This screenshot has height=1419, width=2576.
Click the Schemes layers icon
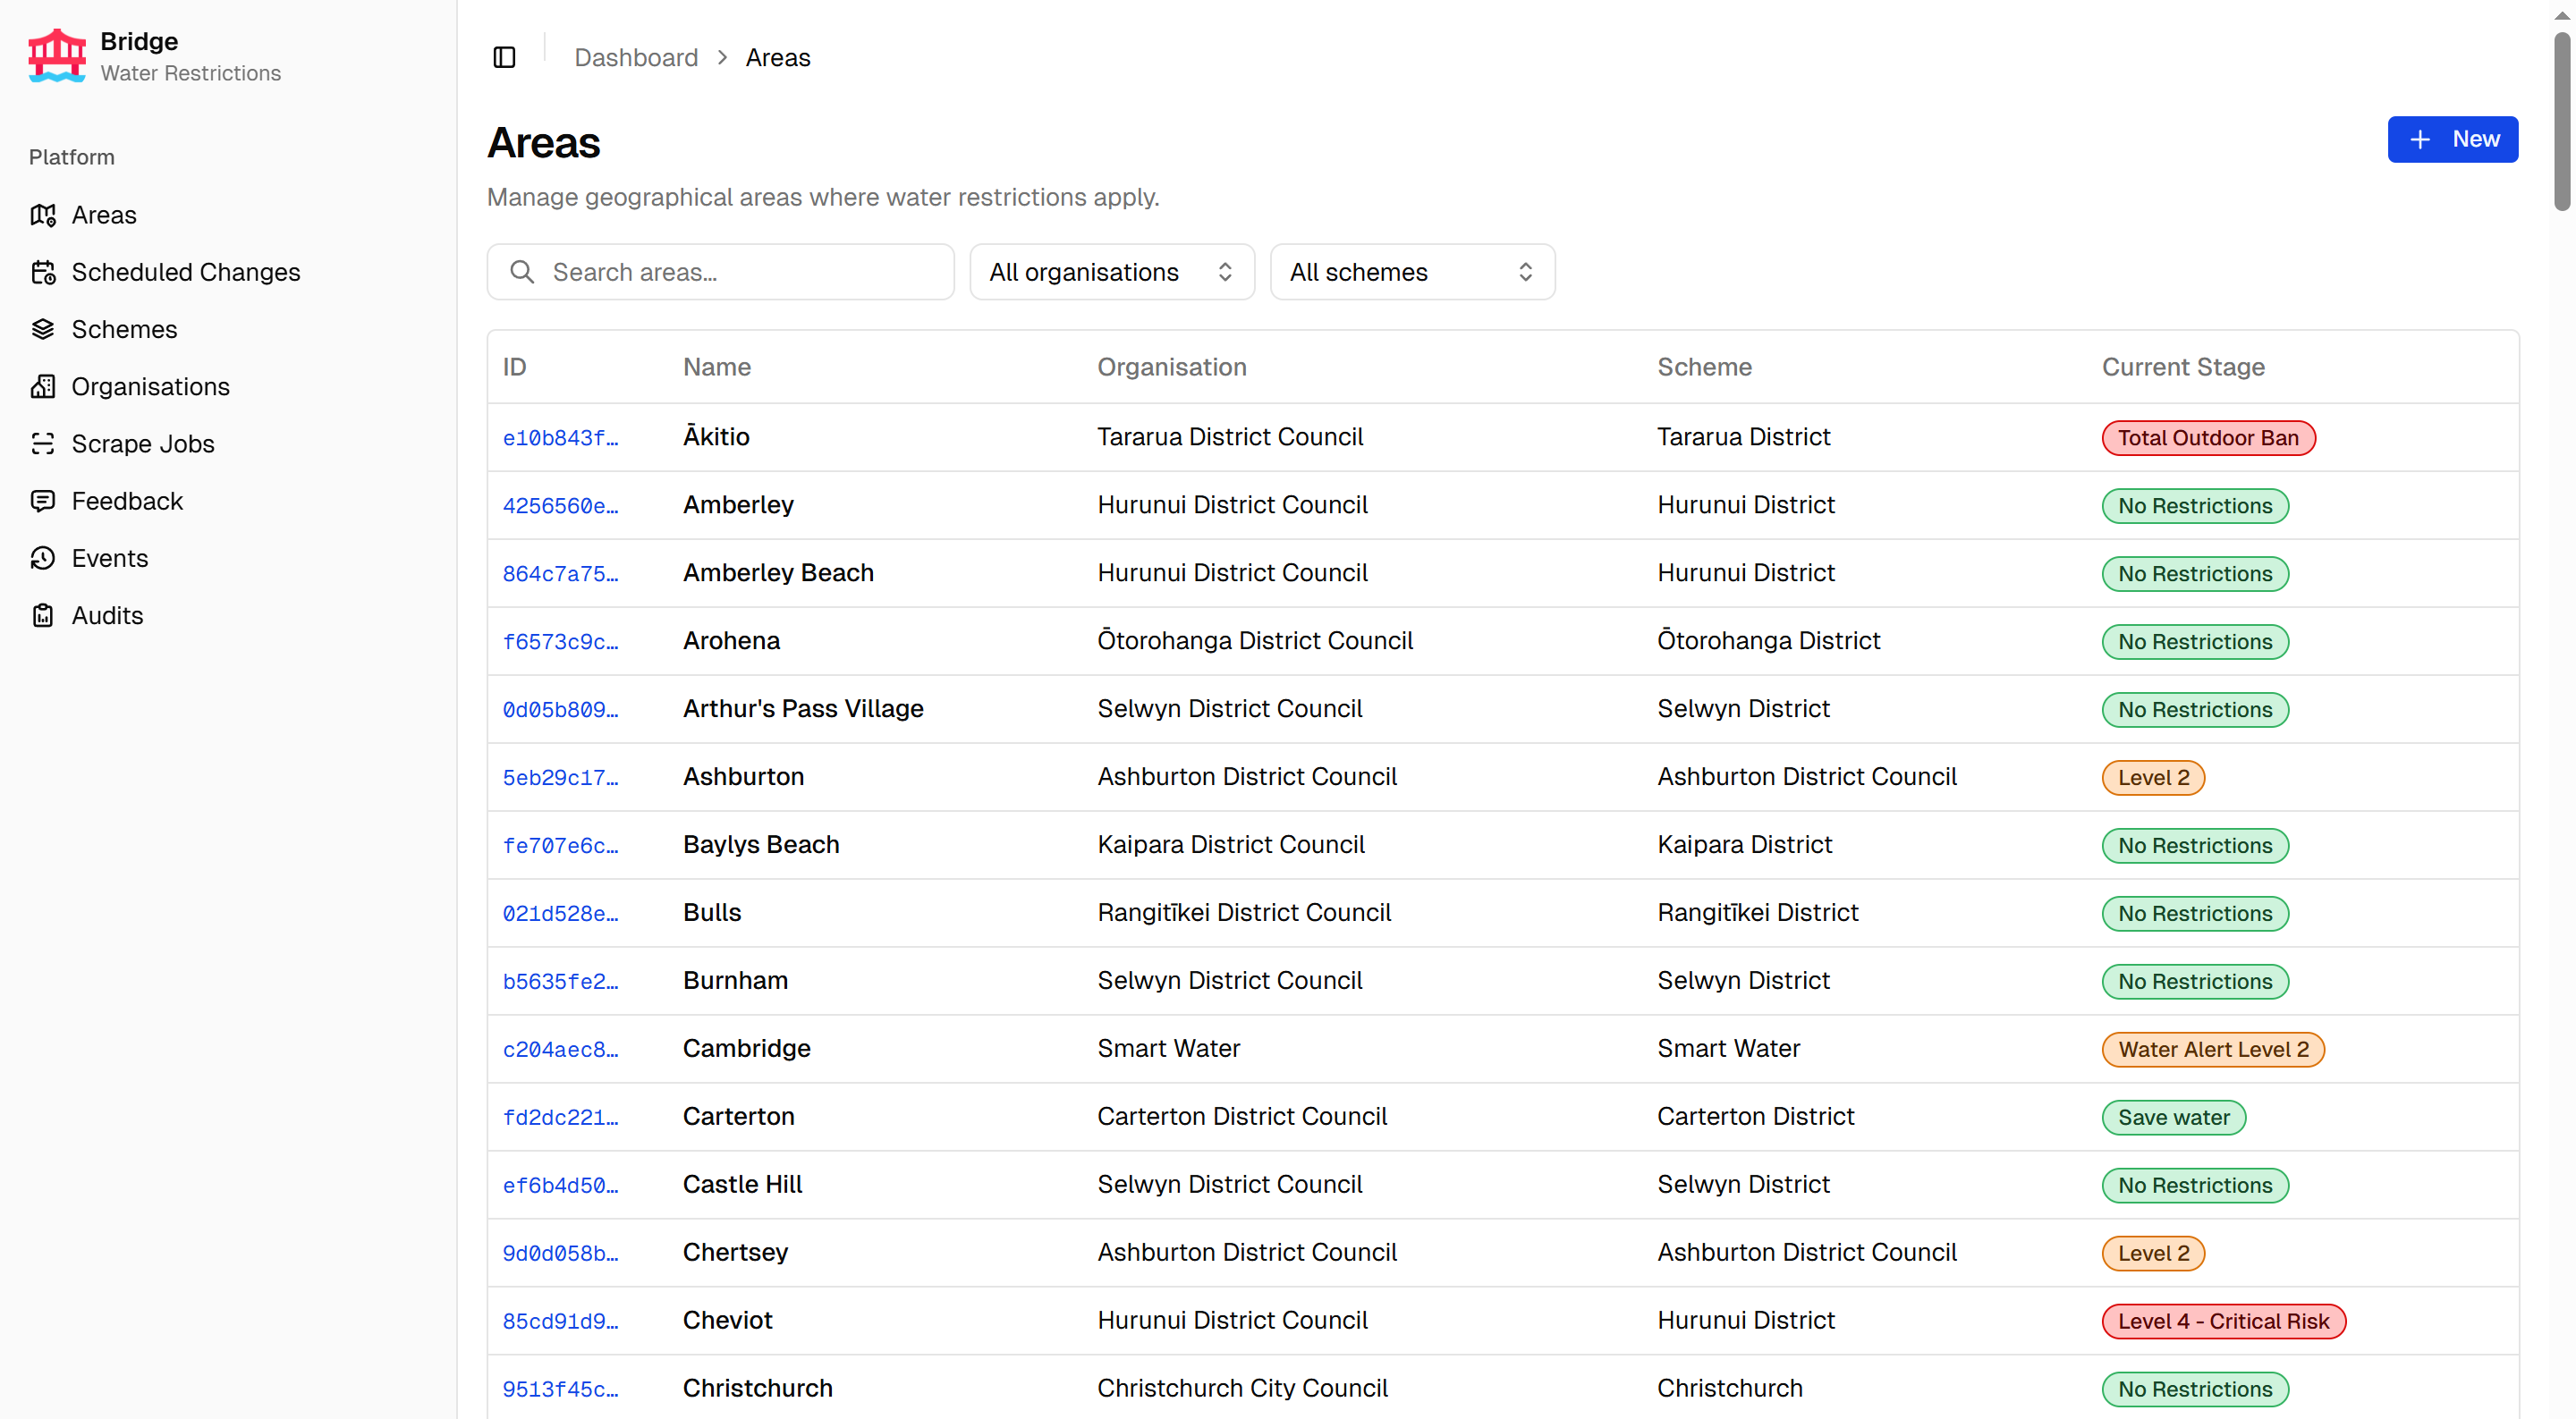click(43, 329)
